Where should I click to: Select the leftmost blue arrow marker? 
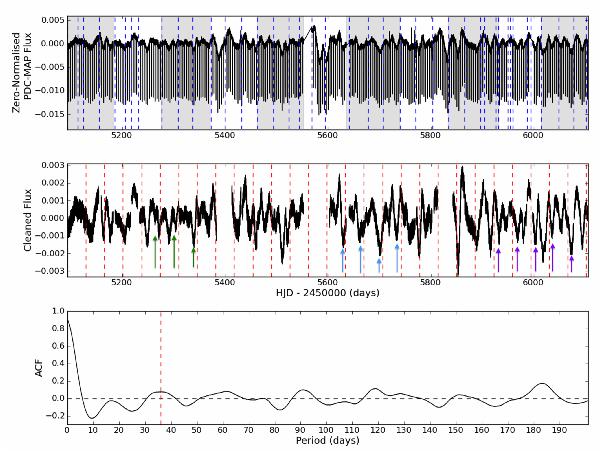pyautogui.click(x=342, y=258)
